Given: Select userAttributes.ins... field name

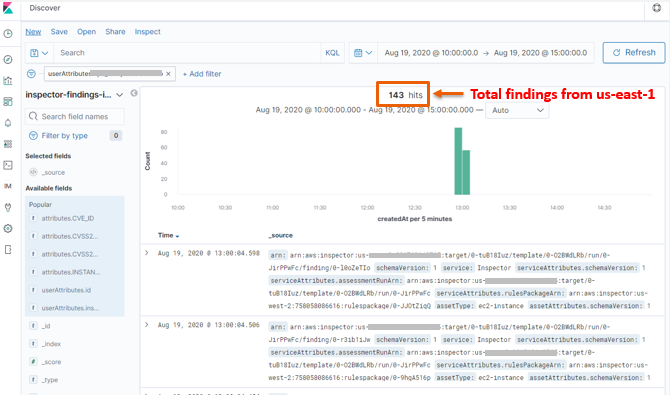Looking at the screenshot, I should 71,308.
